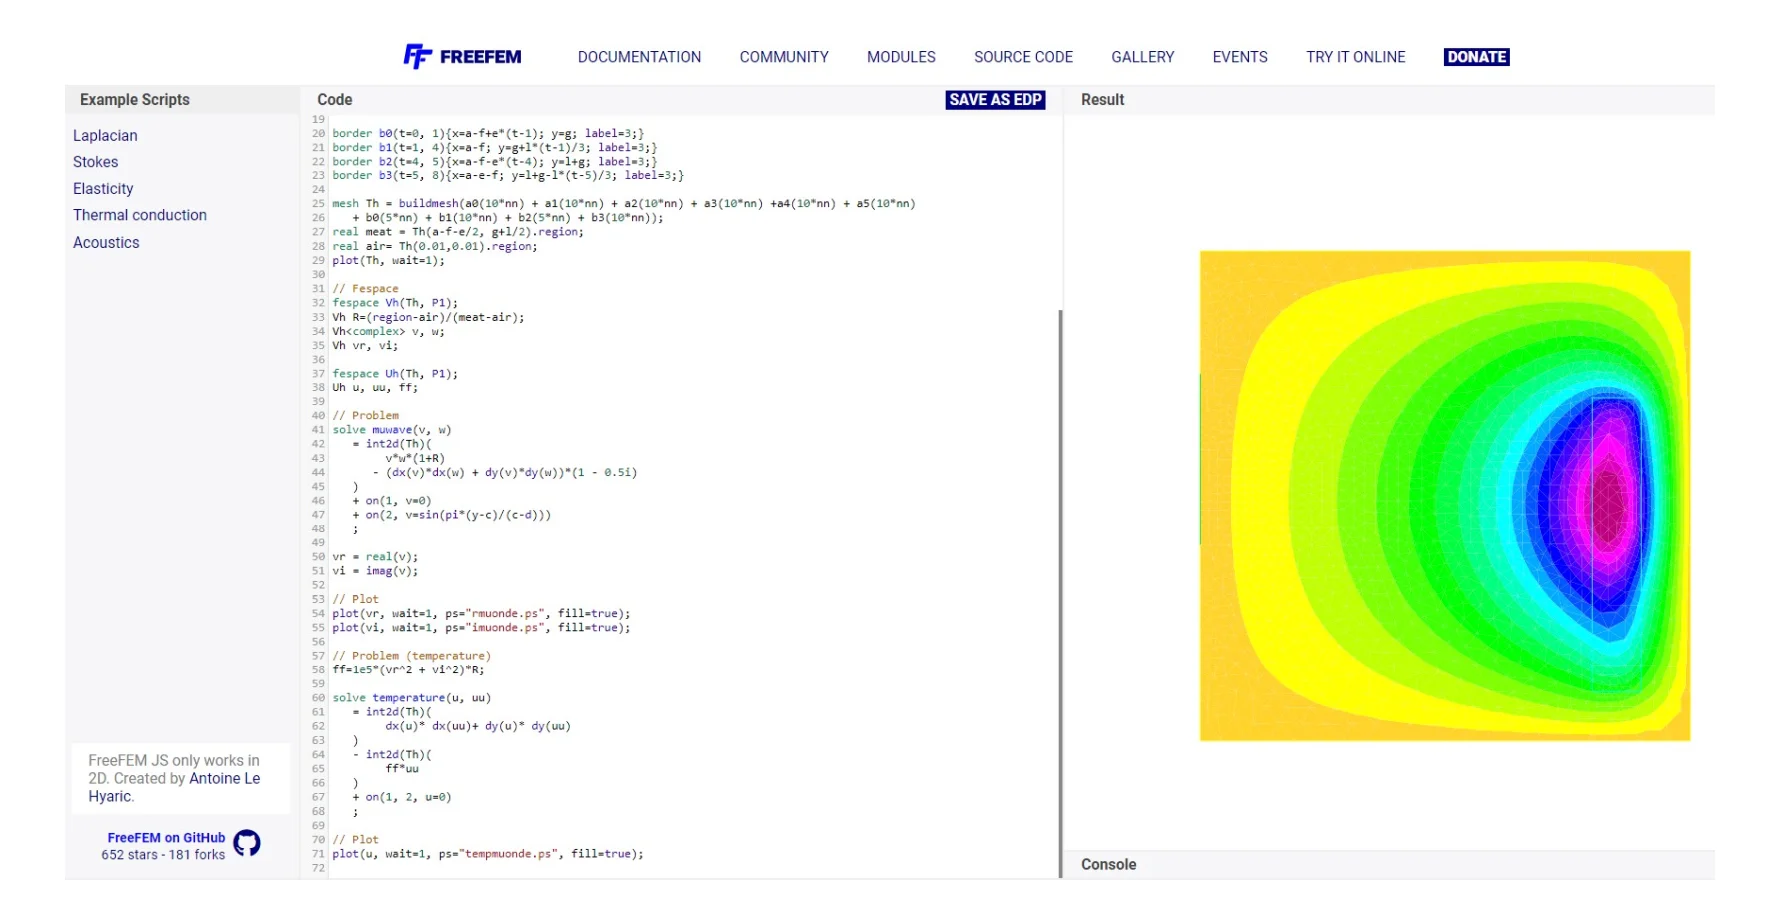Open the Thermal conduction example

coord(140,215)
